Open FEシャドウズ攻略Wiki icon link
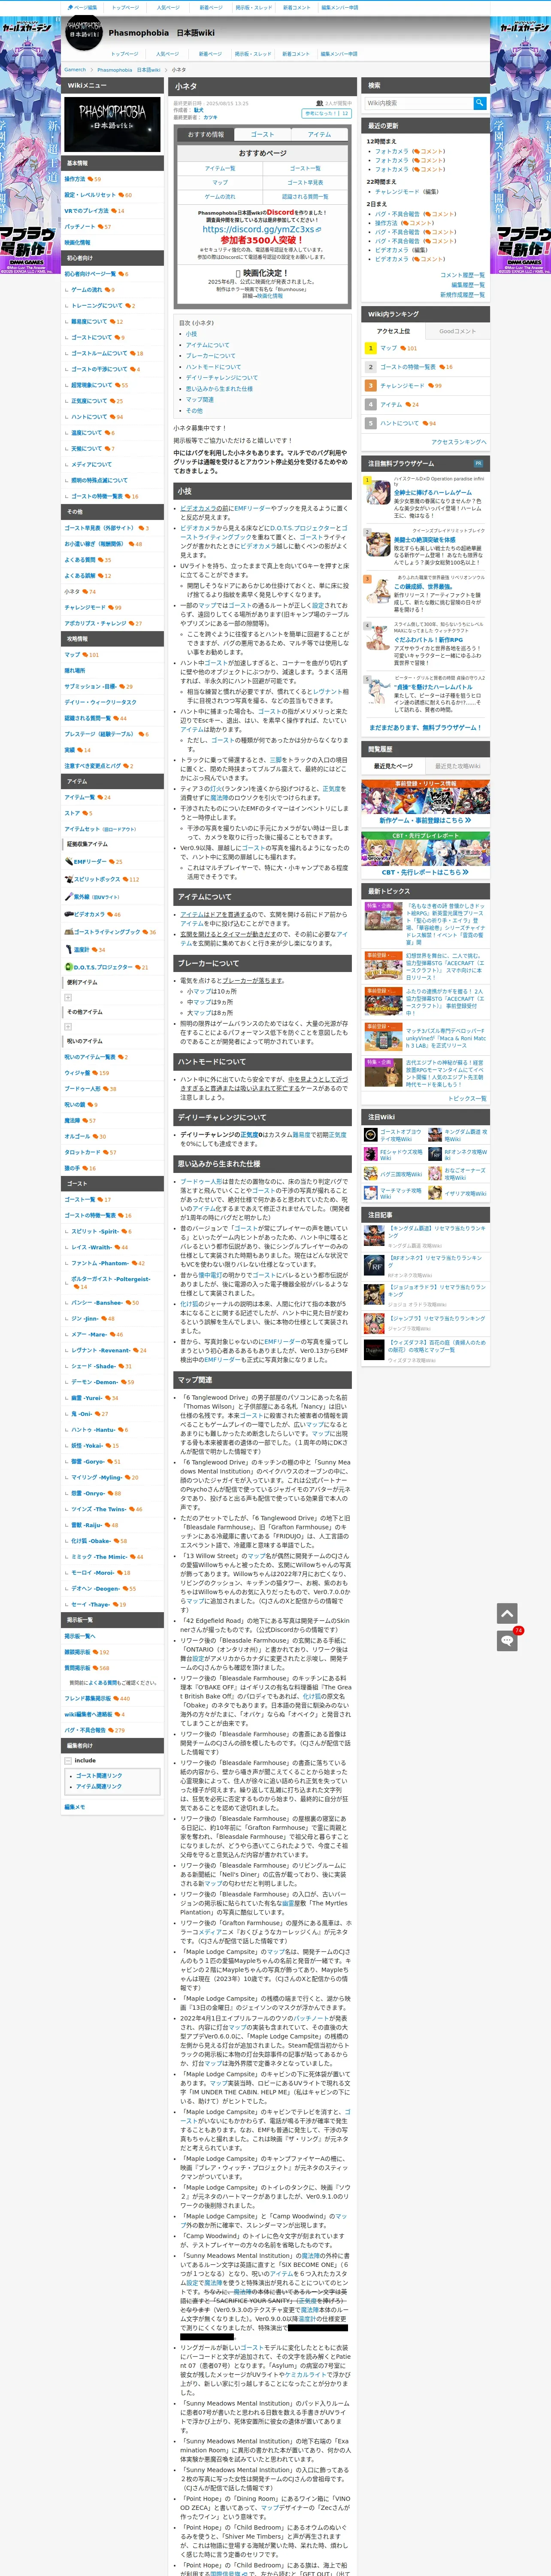Viewport: 551px width, 2576px height. (371, 1154)
